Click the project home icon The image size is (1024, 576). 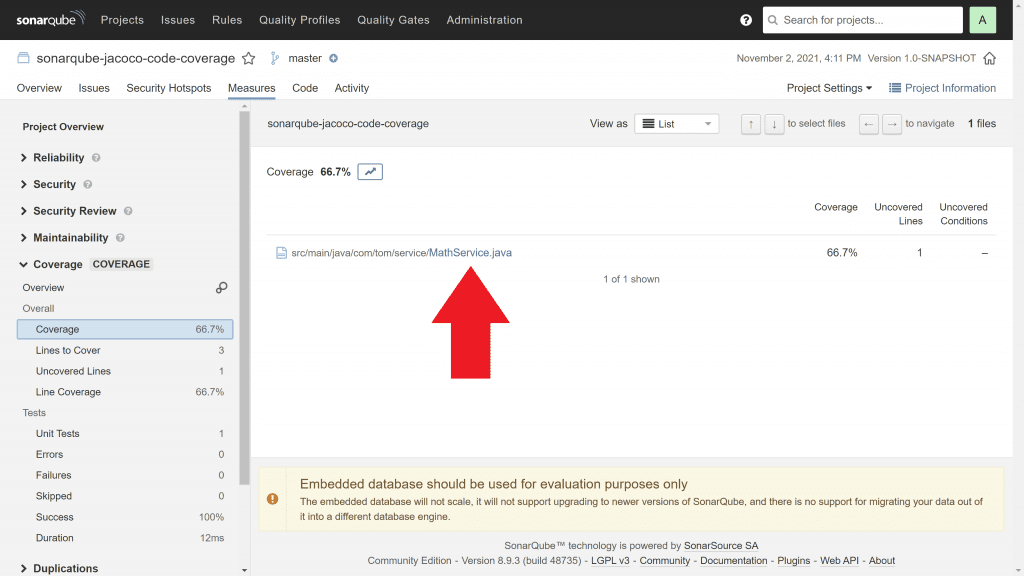pyautogui.click(x=989, y=59)
